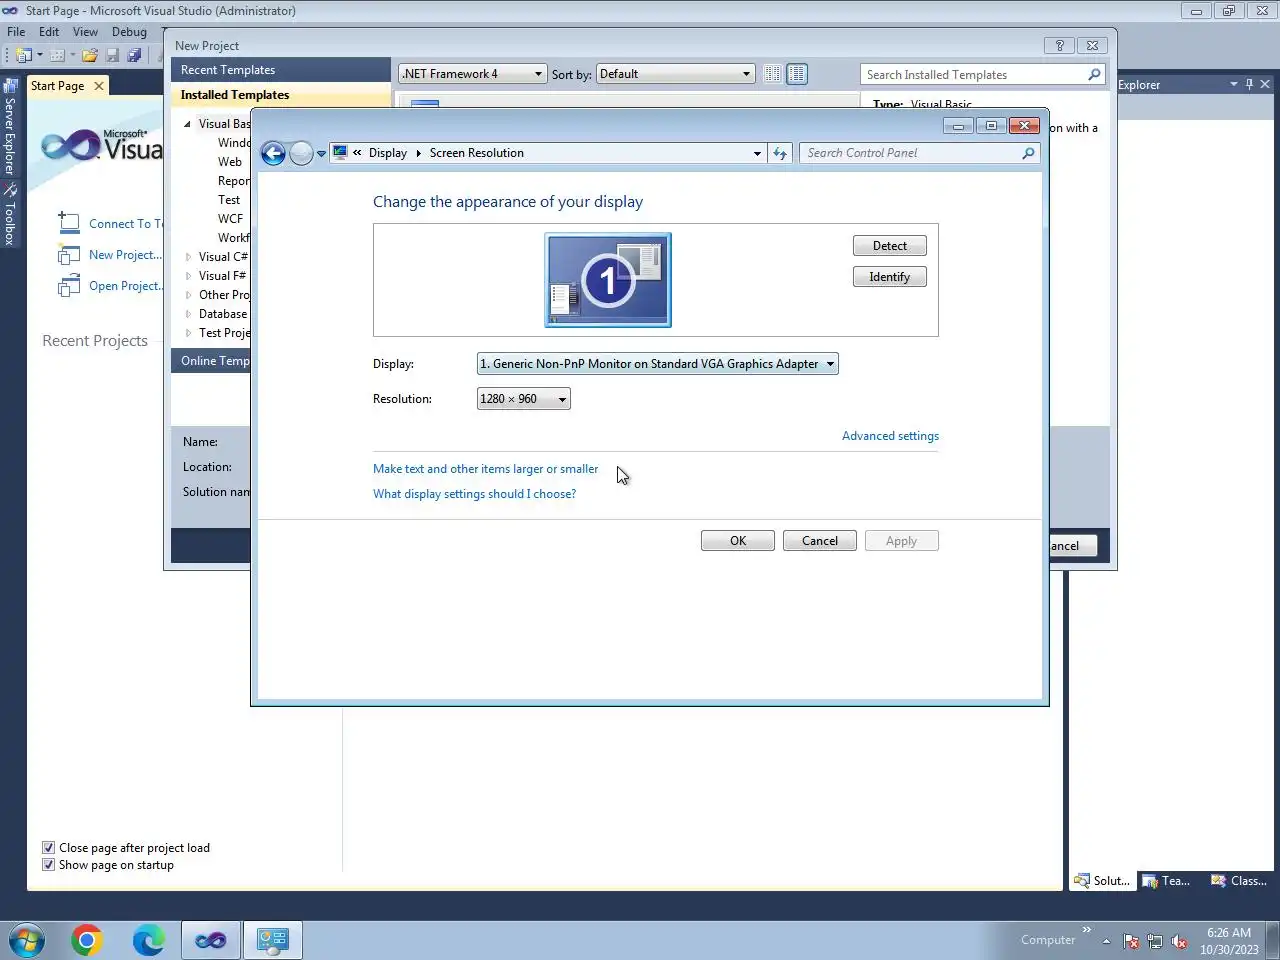Image resolution: width=1280 pixels, height=960 pixels.
Task: Click the grayed Save disk icon in toolbar
Action: [112, 55]
